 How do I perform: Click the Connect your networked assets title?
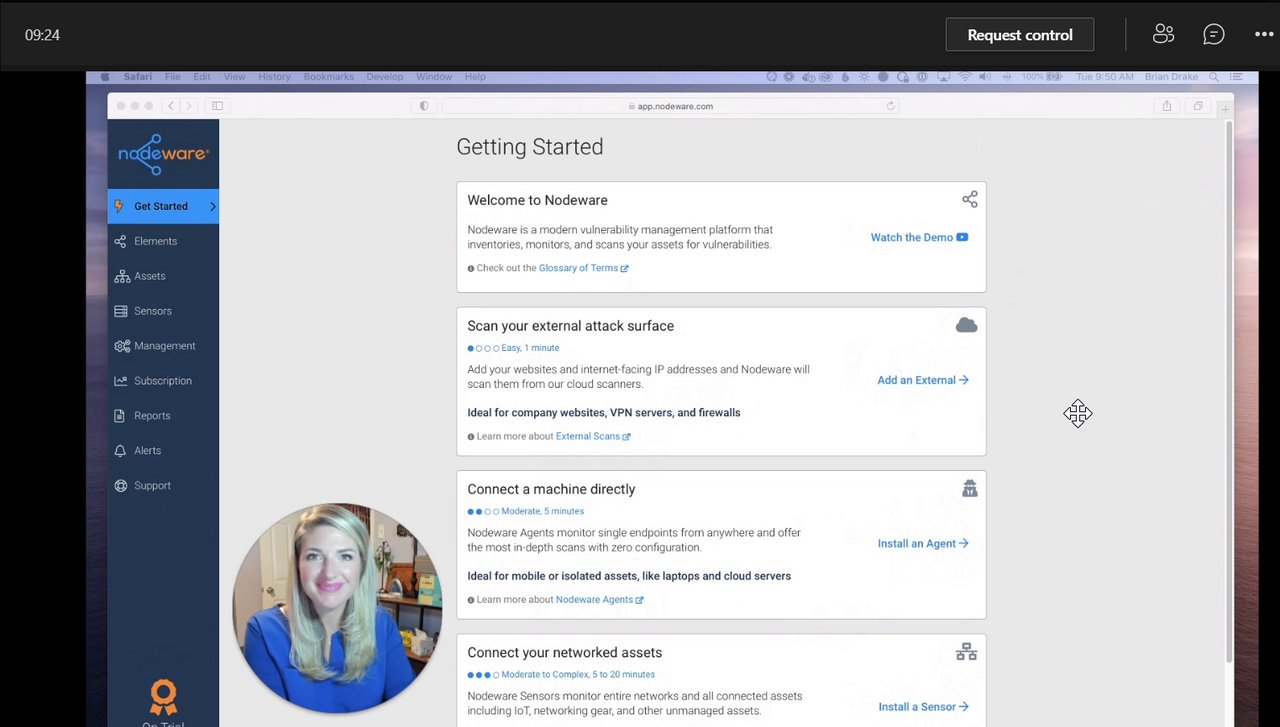click(x=564, y=652)
